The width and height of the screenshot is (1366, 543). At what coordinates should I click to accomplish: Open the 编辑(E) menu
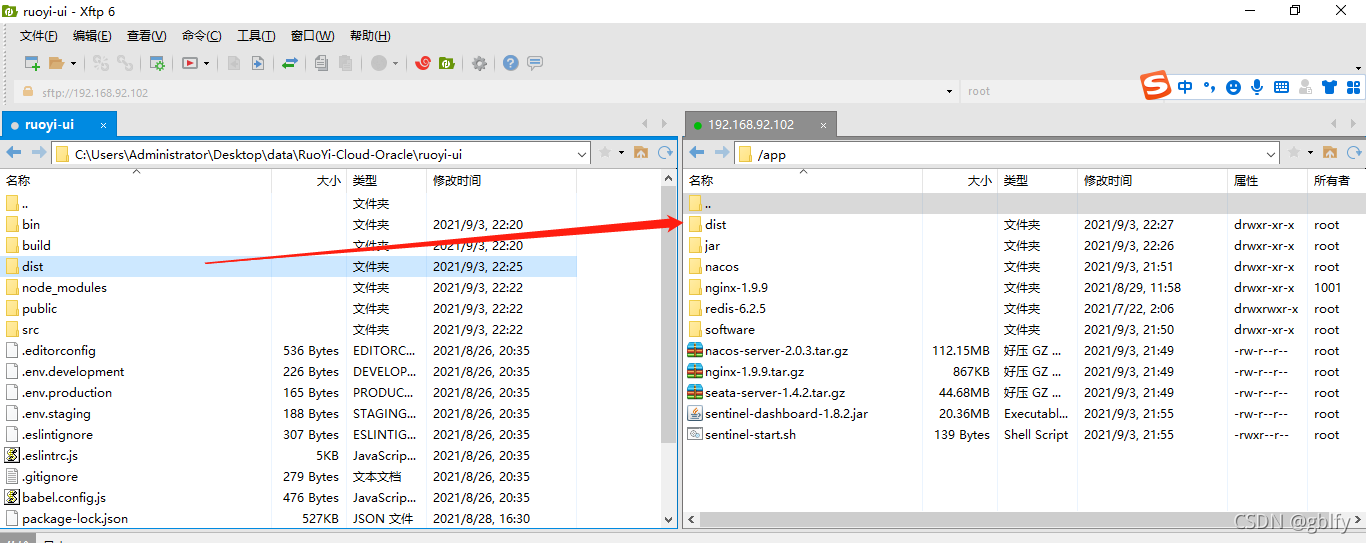[x=92, y=36]
